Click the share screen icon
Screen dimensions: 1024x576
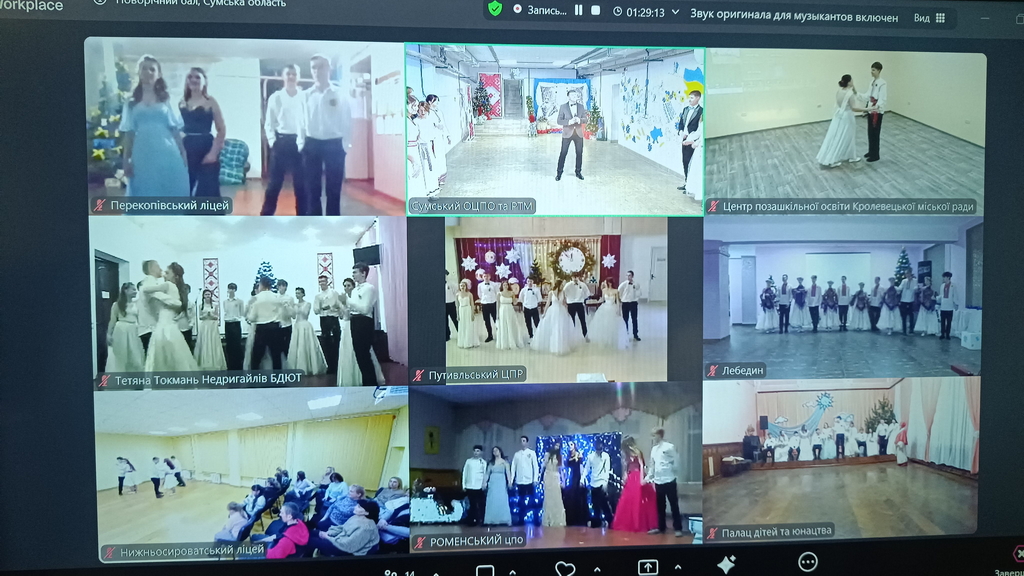click(648, 567)
